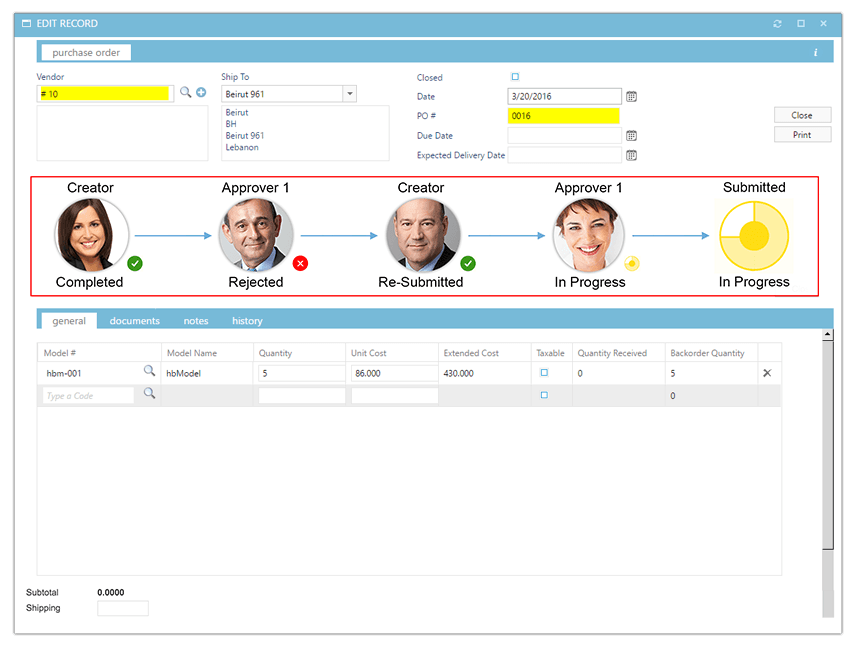Check the Taxable box on the empty row
This screenshot has width=860, height=648.
click(544, 394)
